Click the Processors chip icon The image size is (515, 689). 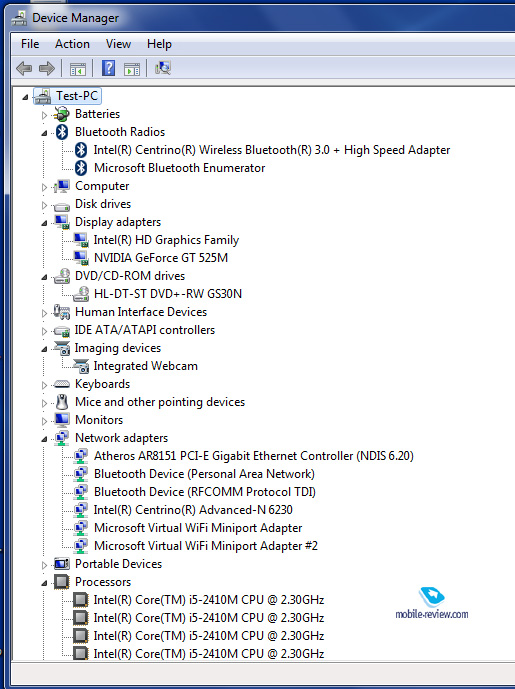click(62, 582)
